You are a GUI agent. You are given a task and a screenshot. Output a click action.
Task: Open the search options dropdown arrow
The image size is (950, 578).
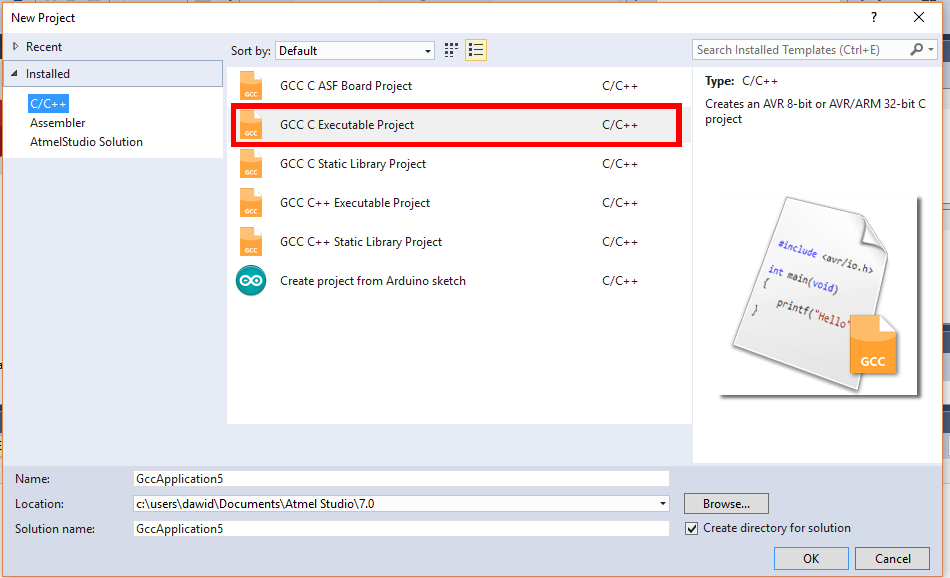click(931, 50)
